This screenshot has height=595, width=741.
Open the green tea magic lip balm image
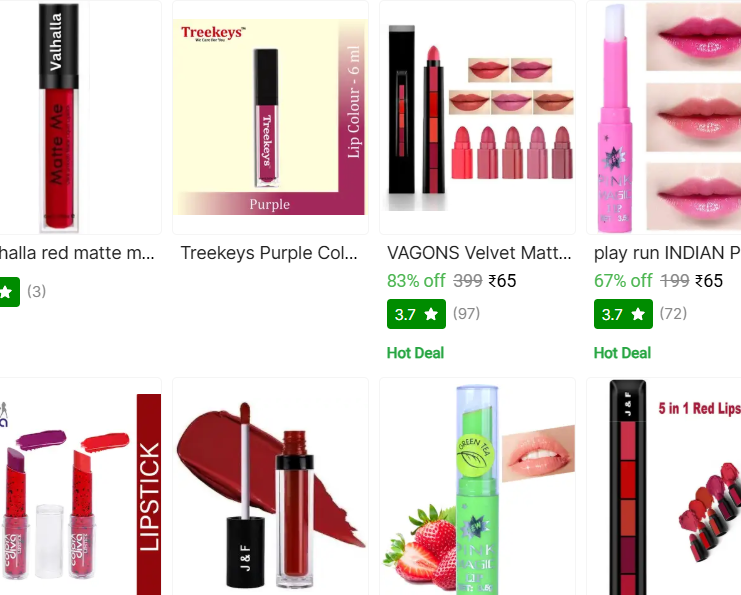click(477, 486)
